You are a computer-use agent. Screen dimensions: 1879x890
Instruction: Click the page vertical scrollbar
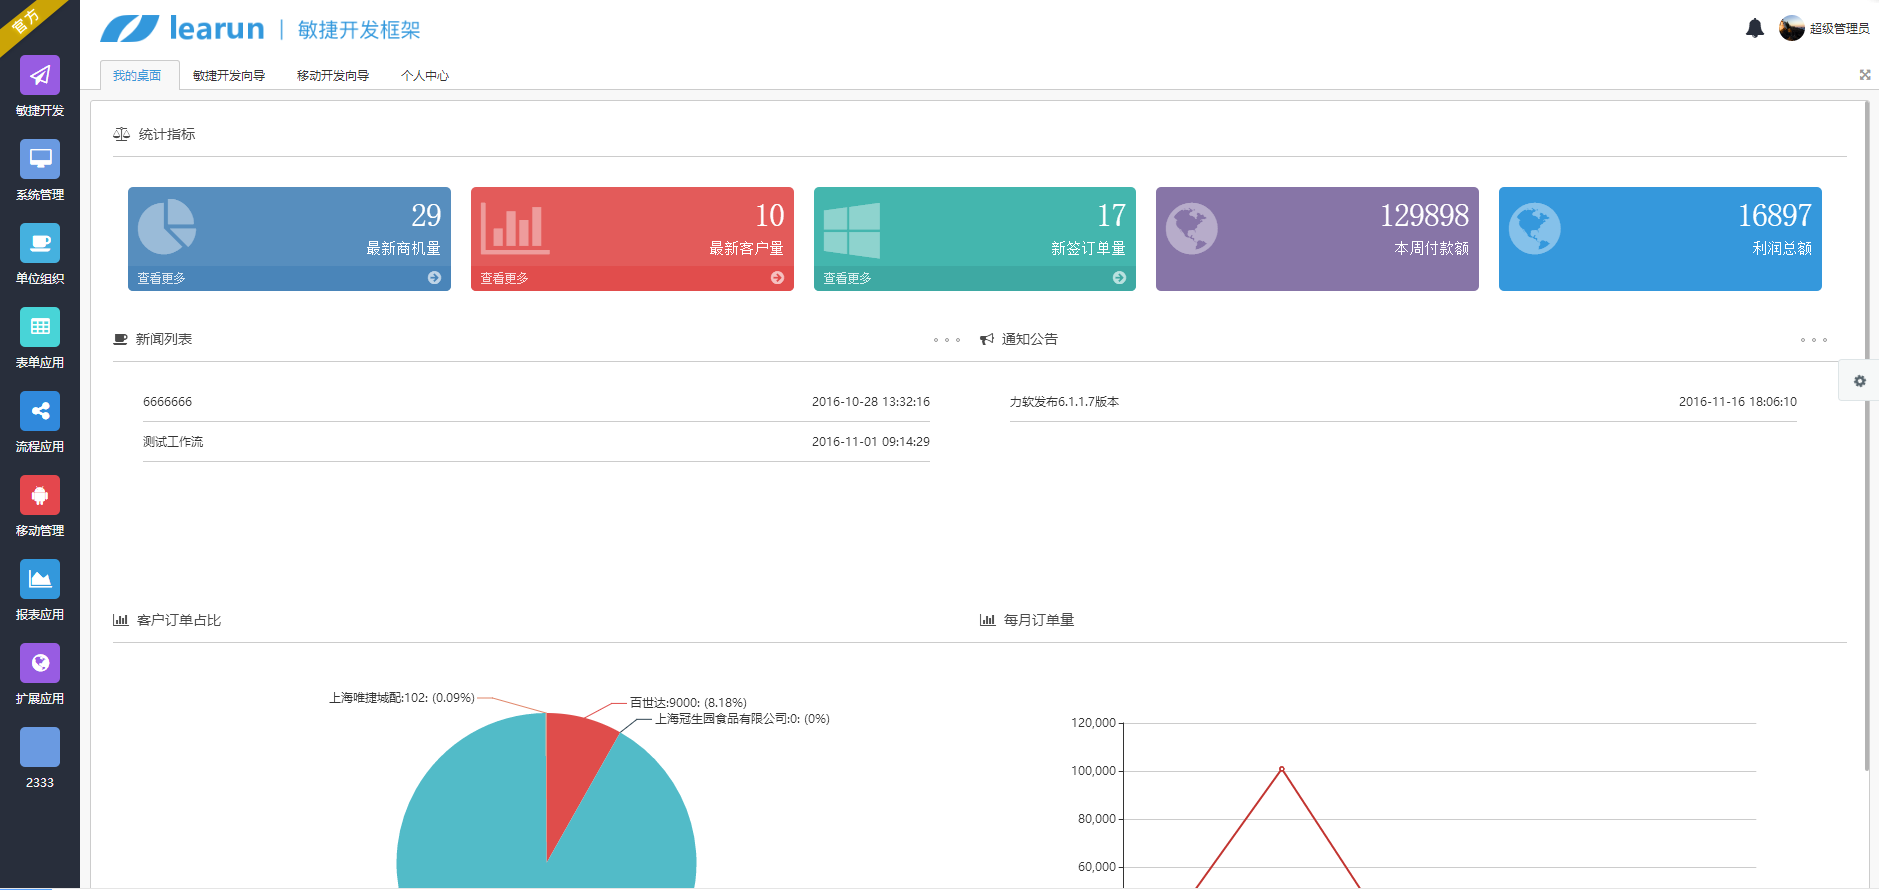(x=1867, y=435)
